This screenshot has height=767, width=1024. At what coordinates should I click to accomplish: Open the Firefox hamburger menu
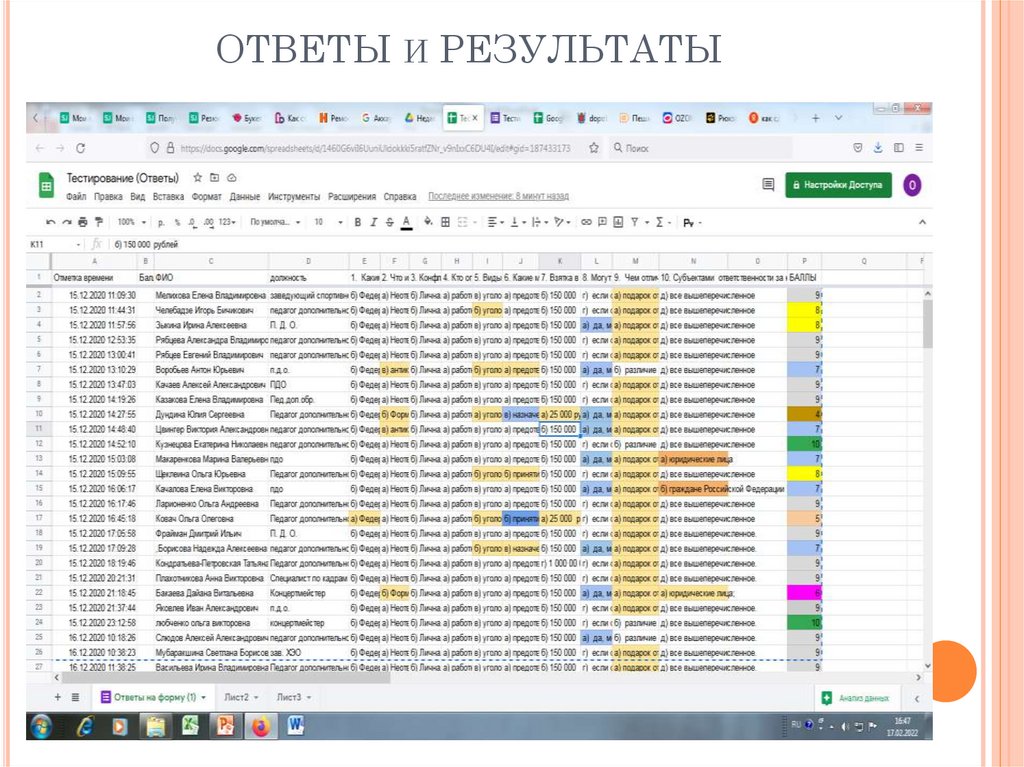point(919,148)
